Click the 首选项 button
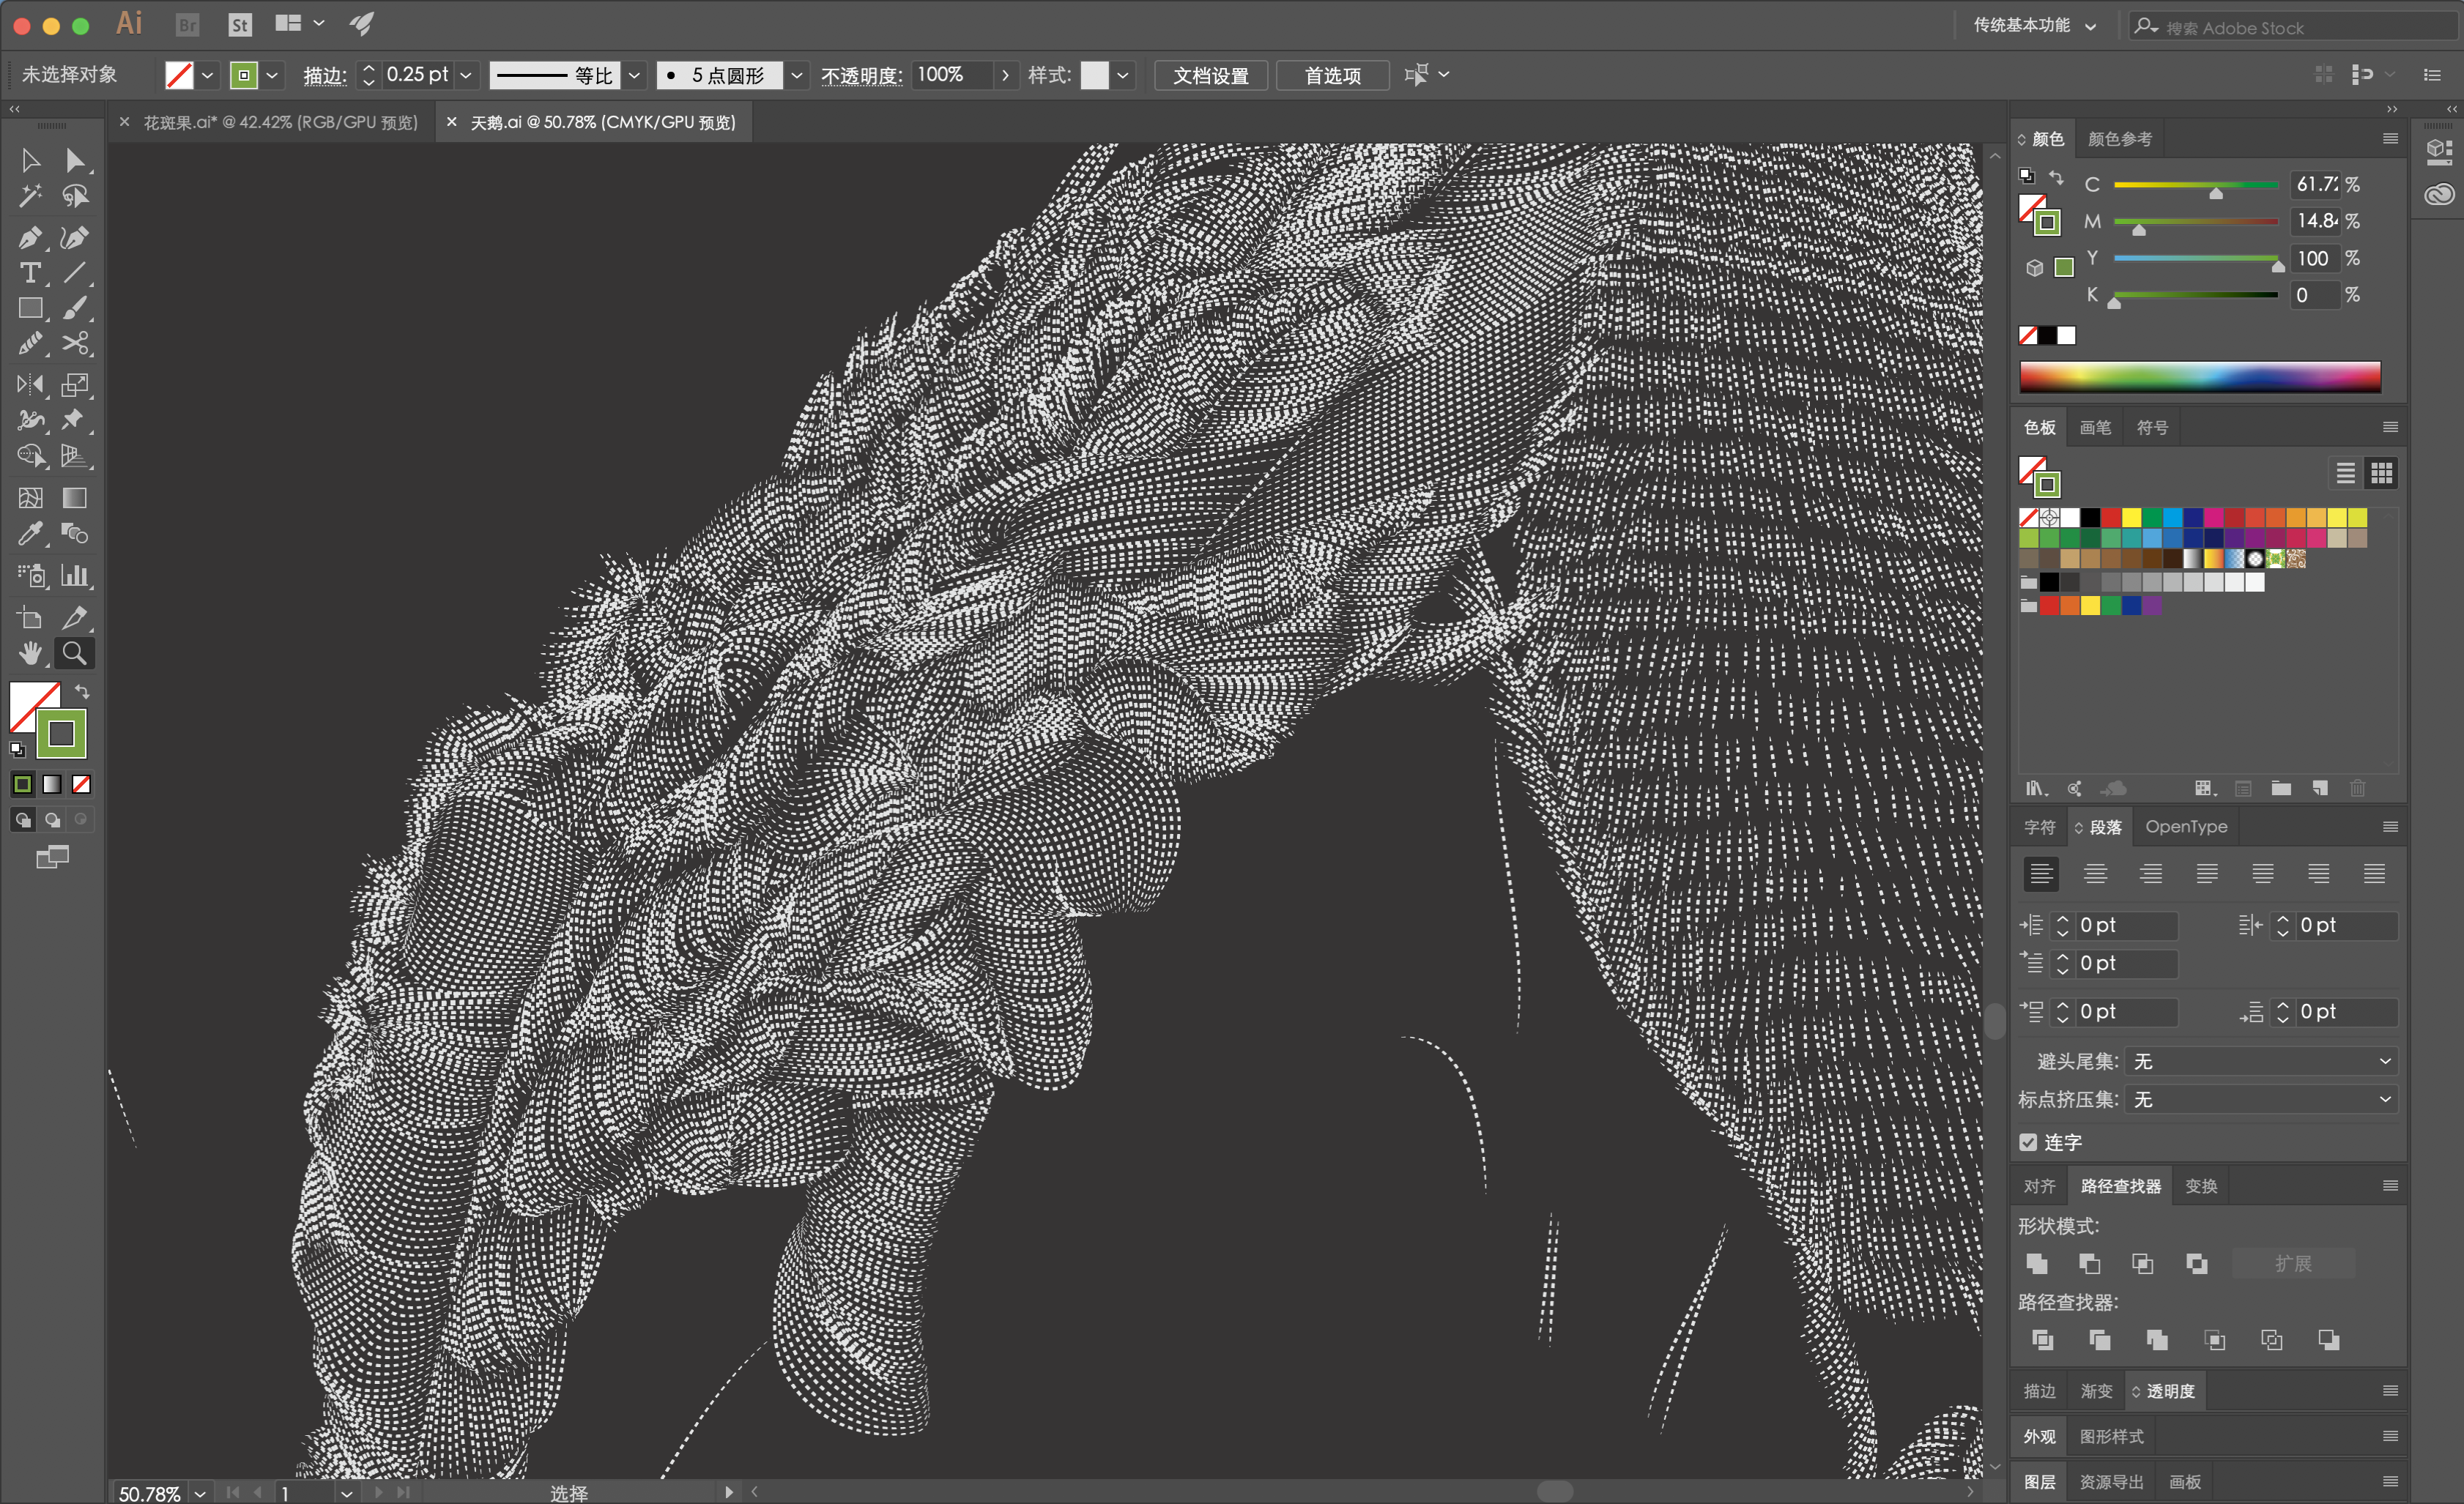The width and height of the screenshot is (2464, 1504). click(1333, 75)
